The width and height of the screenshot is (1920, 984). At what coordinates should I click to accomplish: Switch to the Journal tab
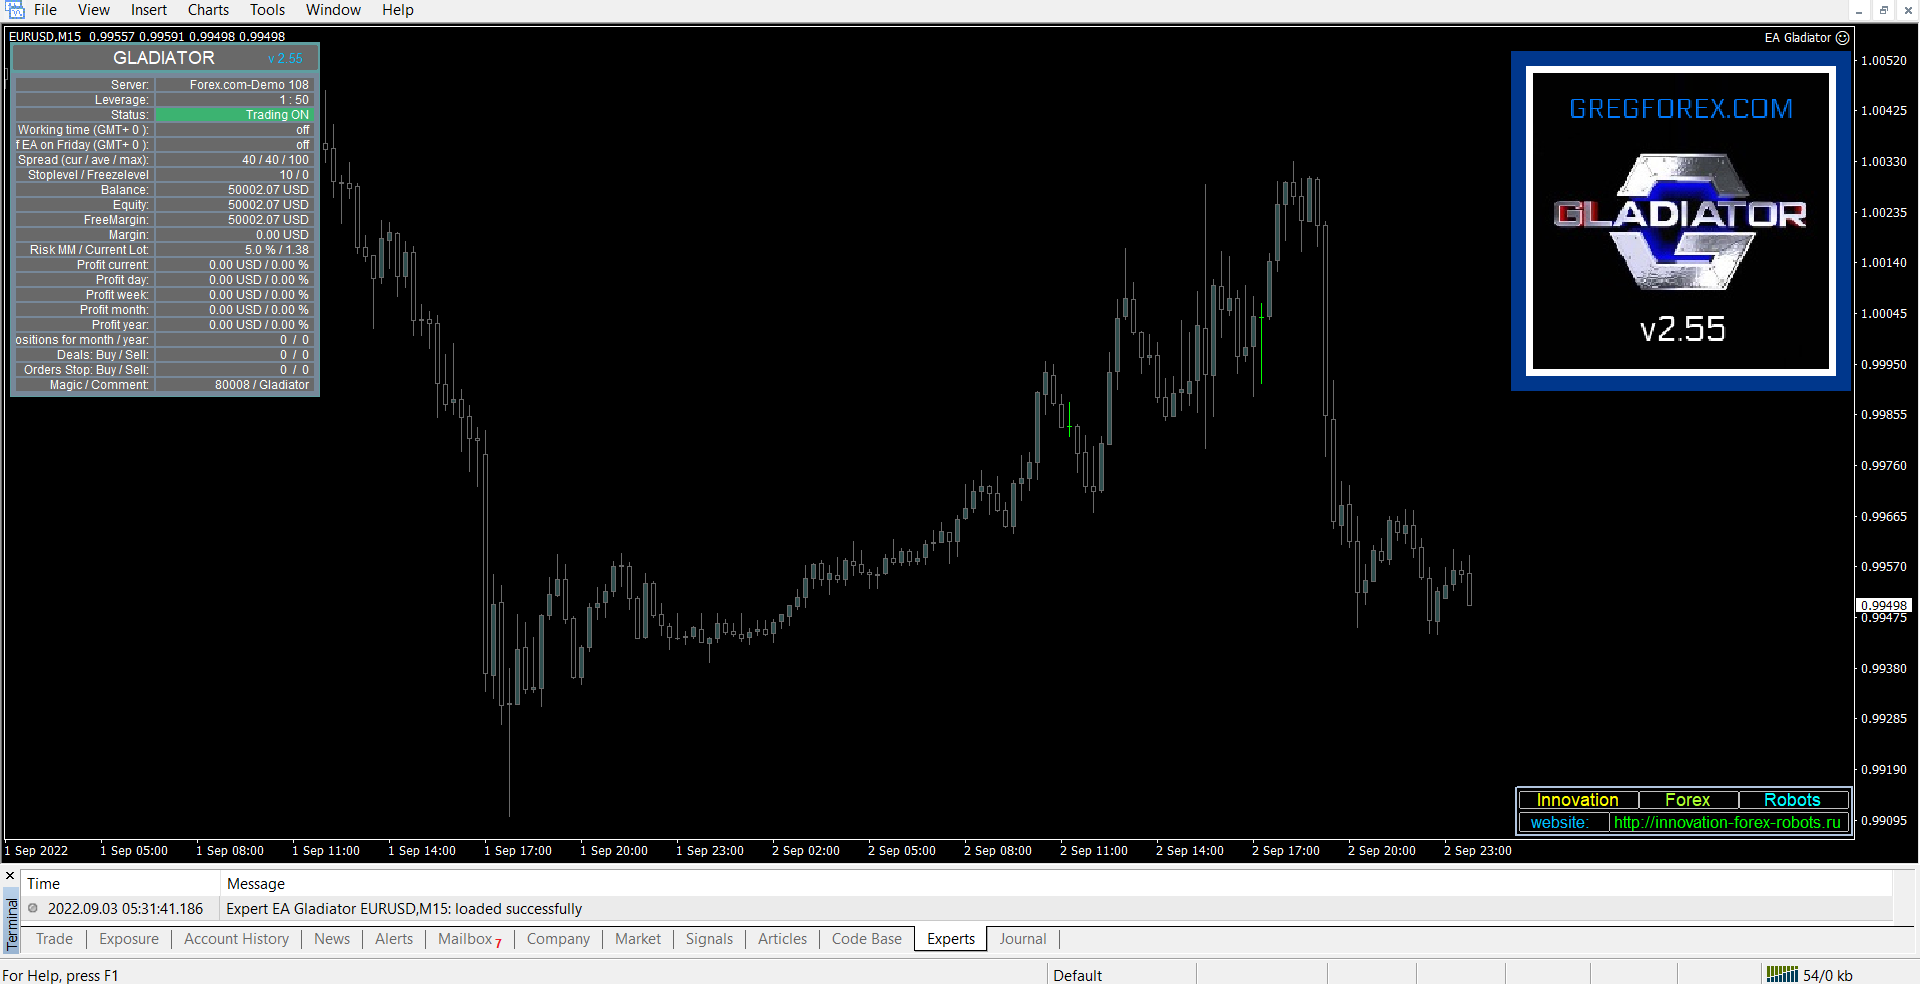(1022, 939)
